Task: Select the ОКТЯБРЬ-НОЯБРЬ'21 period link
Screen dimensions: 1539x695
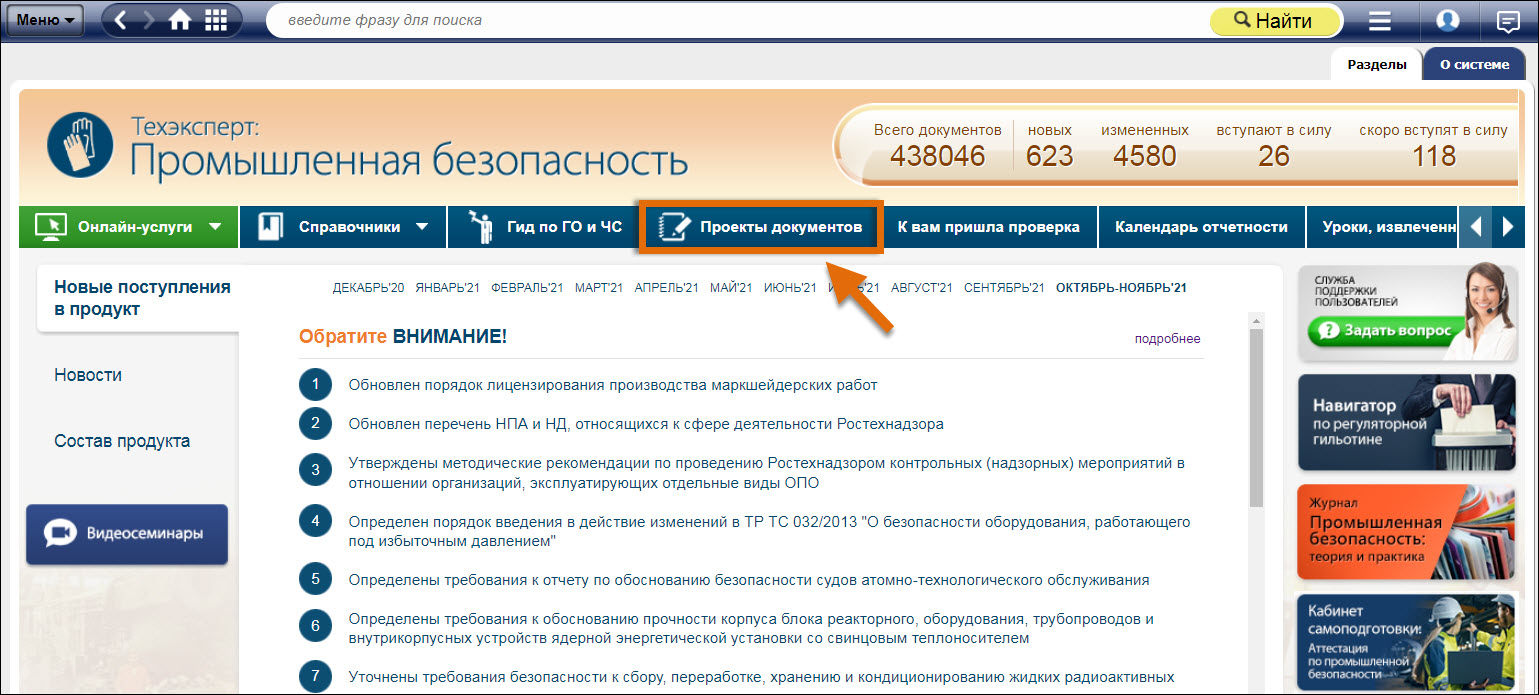Action: pyautogui.click(x=1121, y=288)
